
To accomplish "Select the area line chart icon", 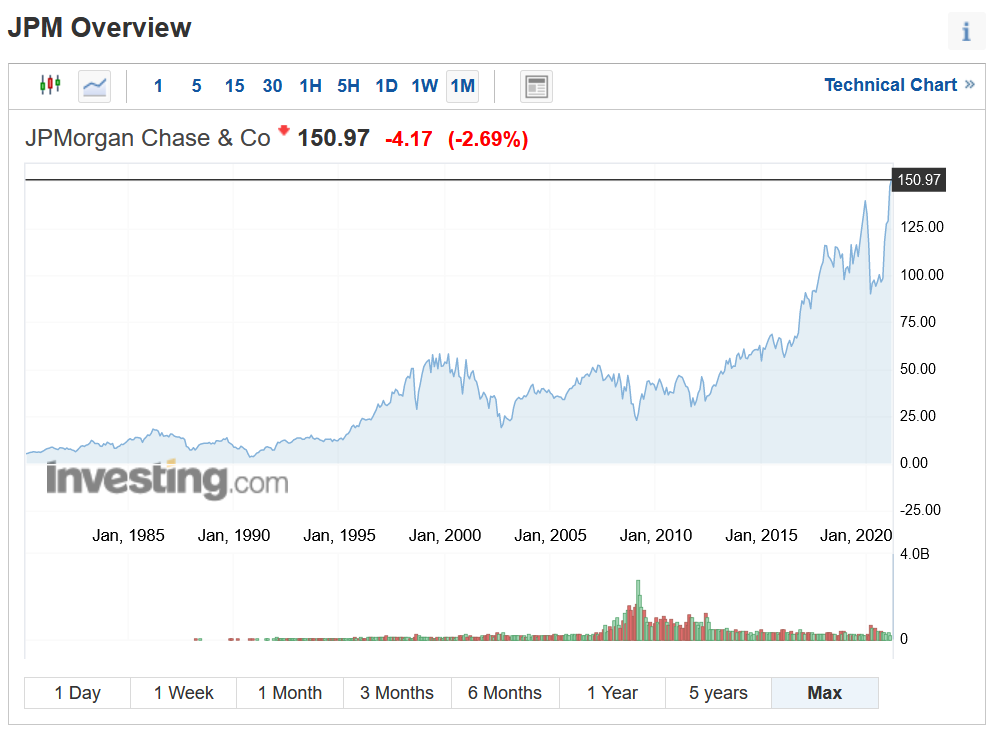I will [x=94, y=86].
